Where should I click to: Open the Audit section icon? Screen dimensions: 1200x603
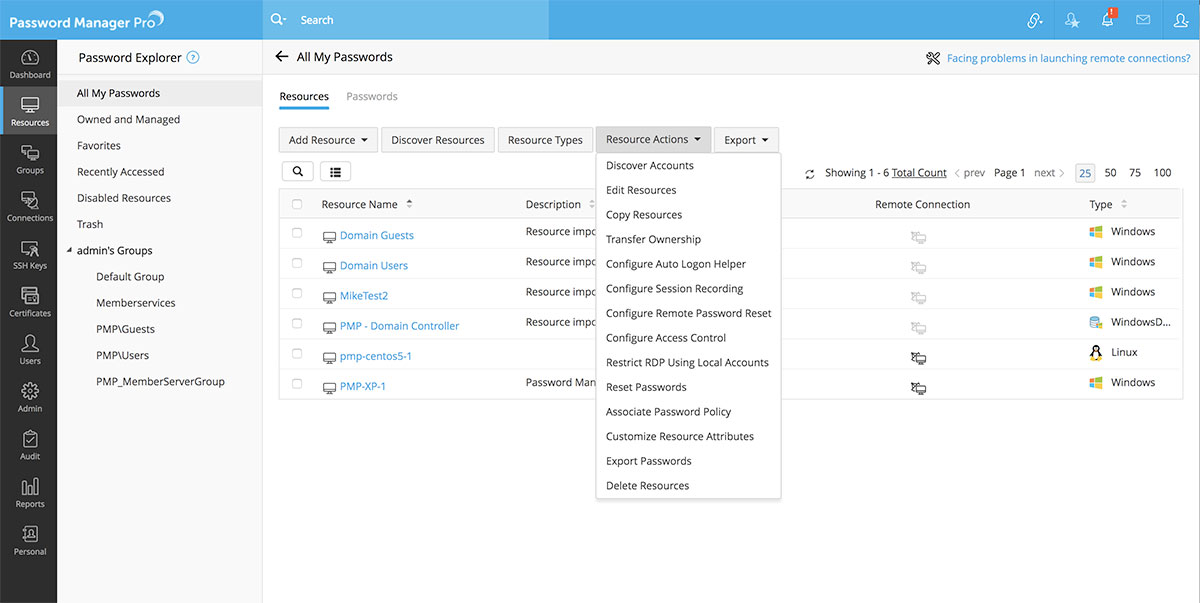30,444
